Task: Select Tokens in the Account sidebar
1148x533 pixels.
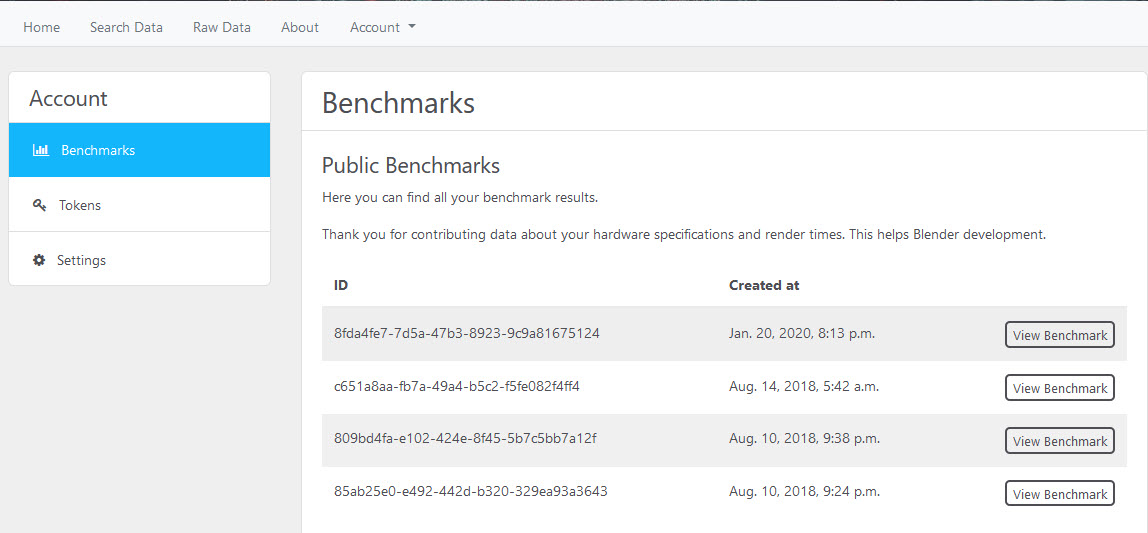Action: pos(139,205)
